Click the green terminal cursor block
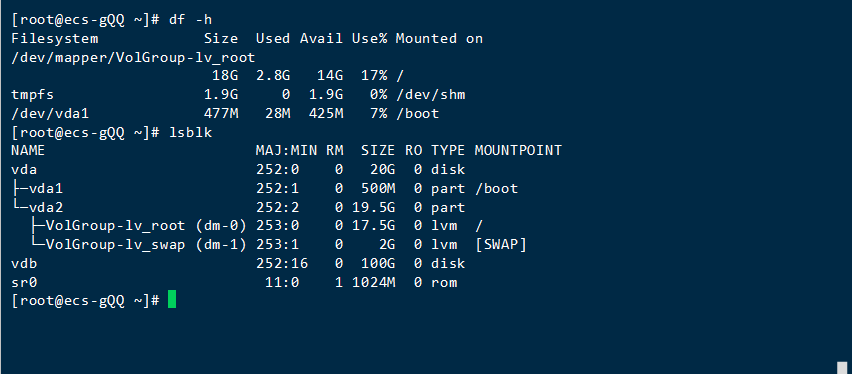Viewport: 852px width, 374px height. tap(172, 300)
